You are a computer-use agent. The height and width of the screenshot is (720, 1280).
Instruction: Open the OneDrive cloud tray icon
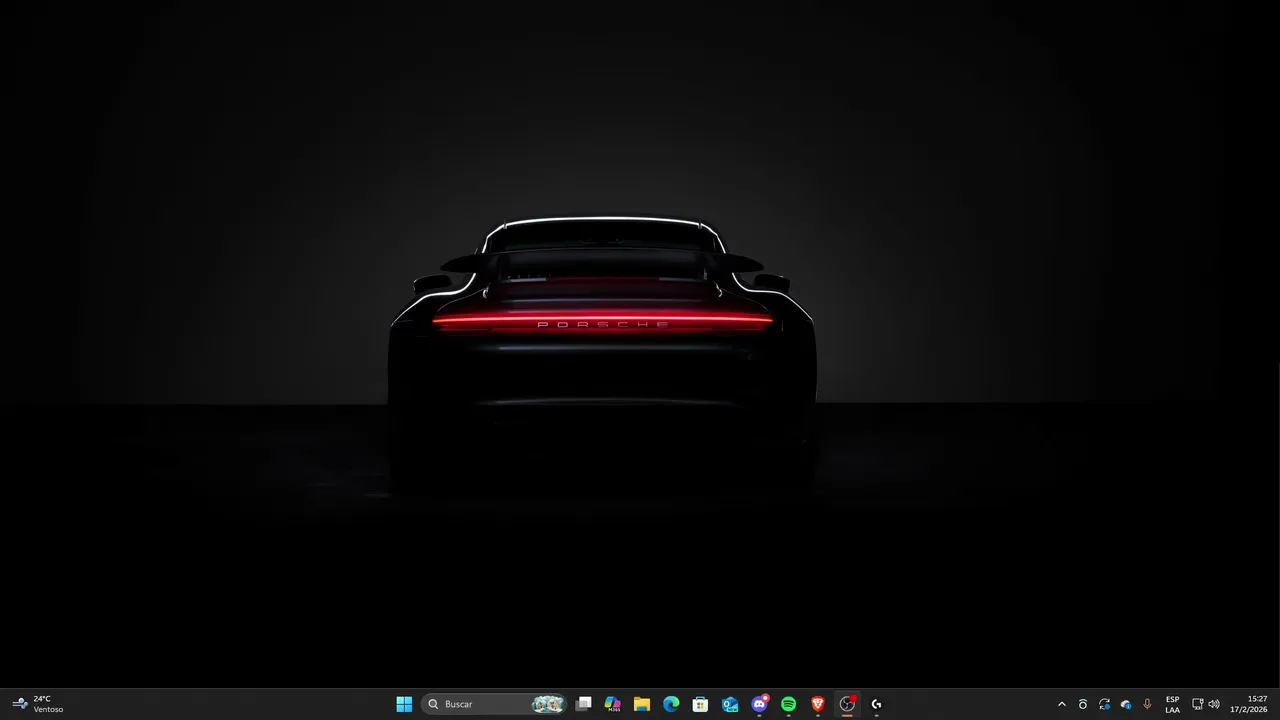1126,704
